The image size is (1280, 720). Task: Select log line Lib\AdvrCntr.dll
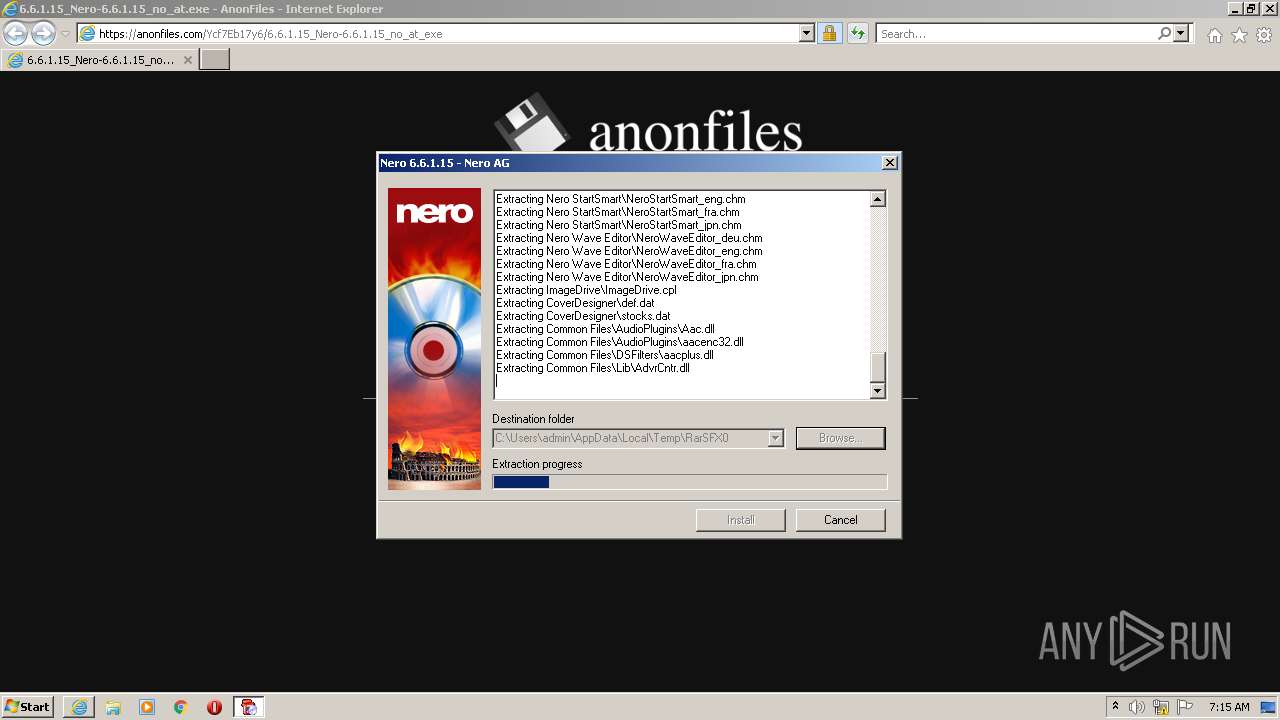coord(593,368)
